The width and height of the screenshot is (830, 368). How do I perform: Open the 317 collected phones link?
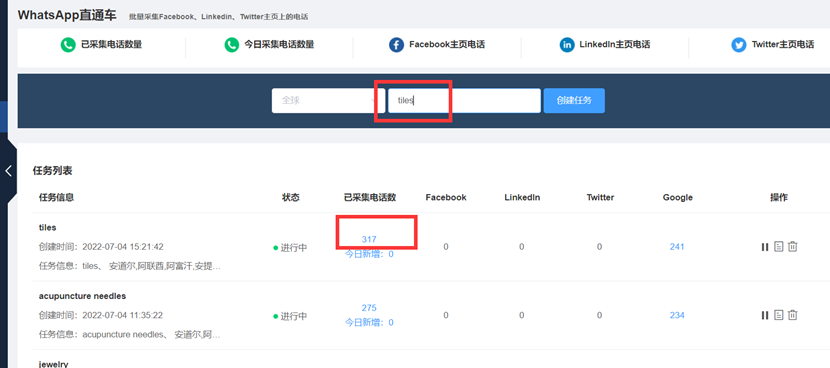(x=369, y=239)
